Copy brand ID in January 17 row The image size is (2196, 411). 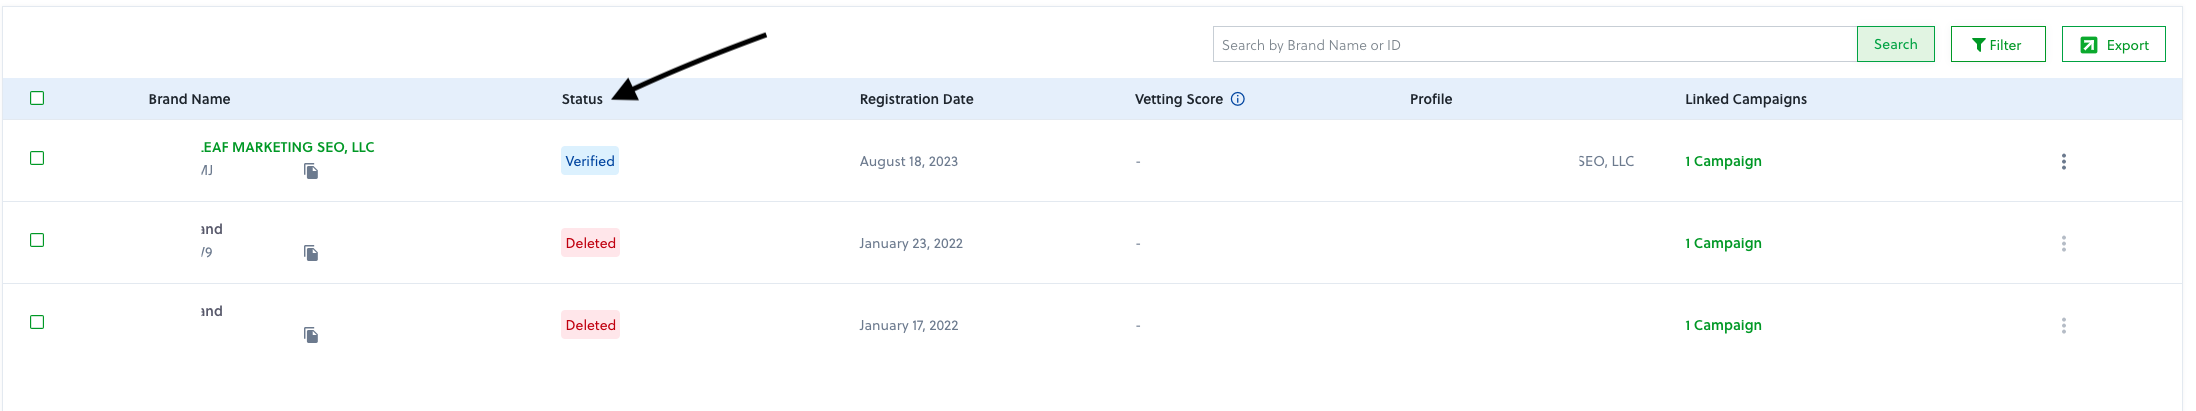[x=311, y=336]
